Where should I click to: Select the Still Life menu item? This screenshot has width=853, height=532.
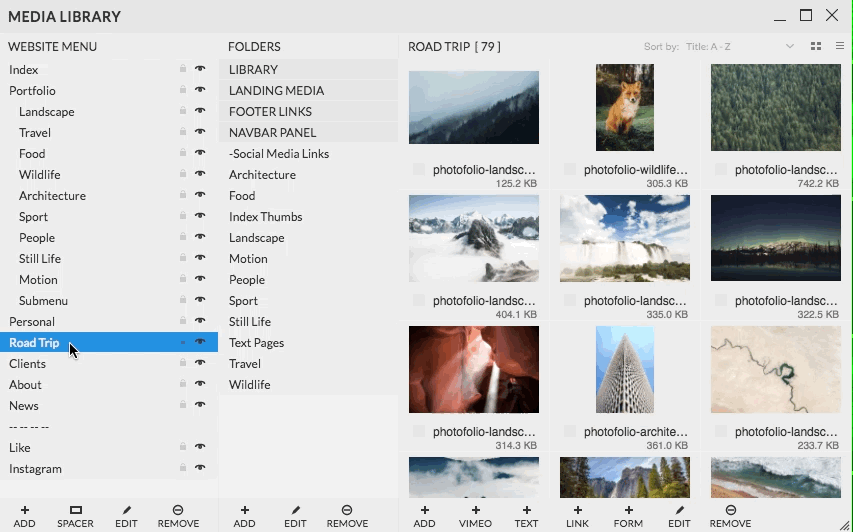(x=40, y=259)
